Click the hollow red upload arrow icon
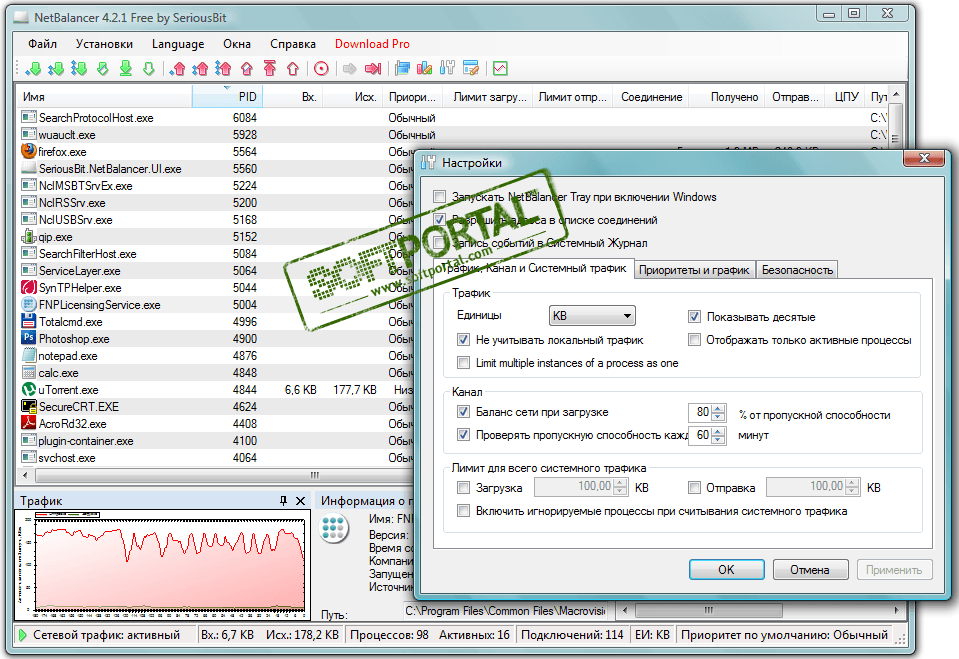This screenshot has height=659, width=959. (x=293, y=69)
